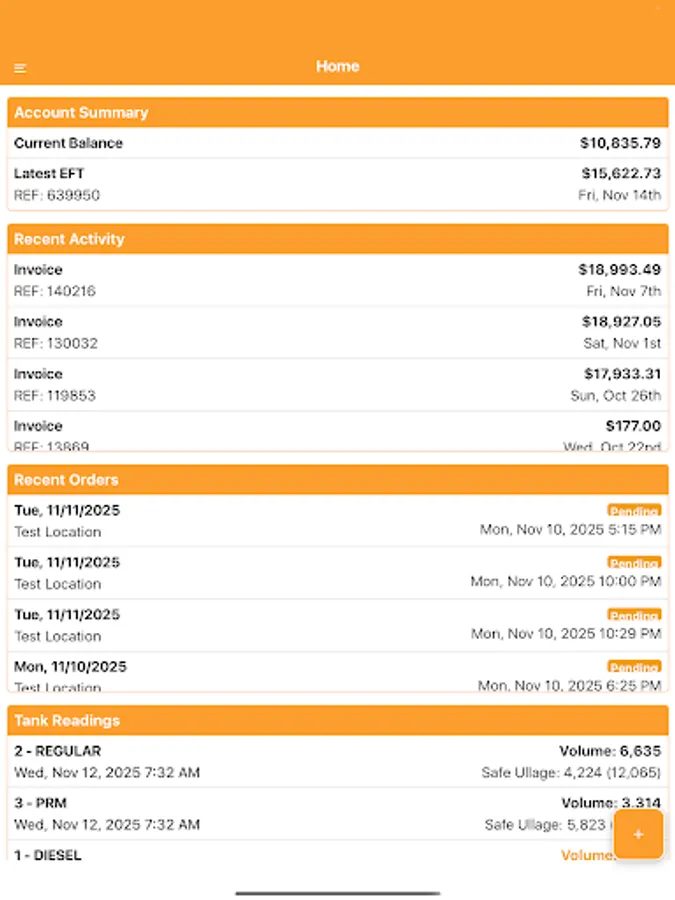Select the 3 - PRM tank reading
Screen dimensions: 675x900
click(337, 813)
